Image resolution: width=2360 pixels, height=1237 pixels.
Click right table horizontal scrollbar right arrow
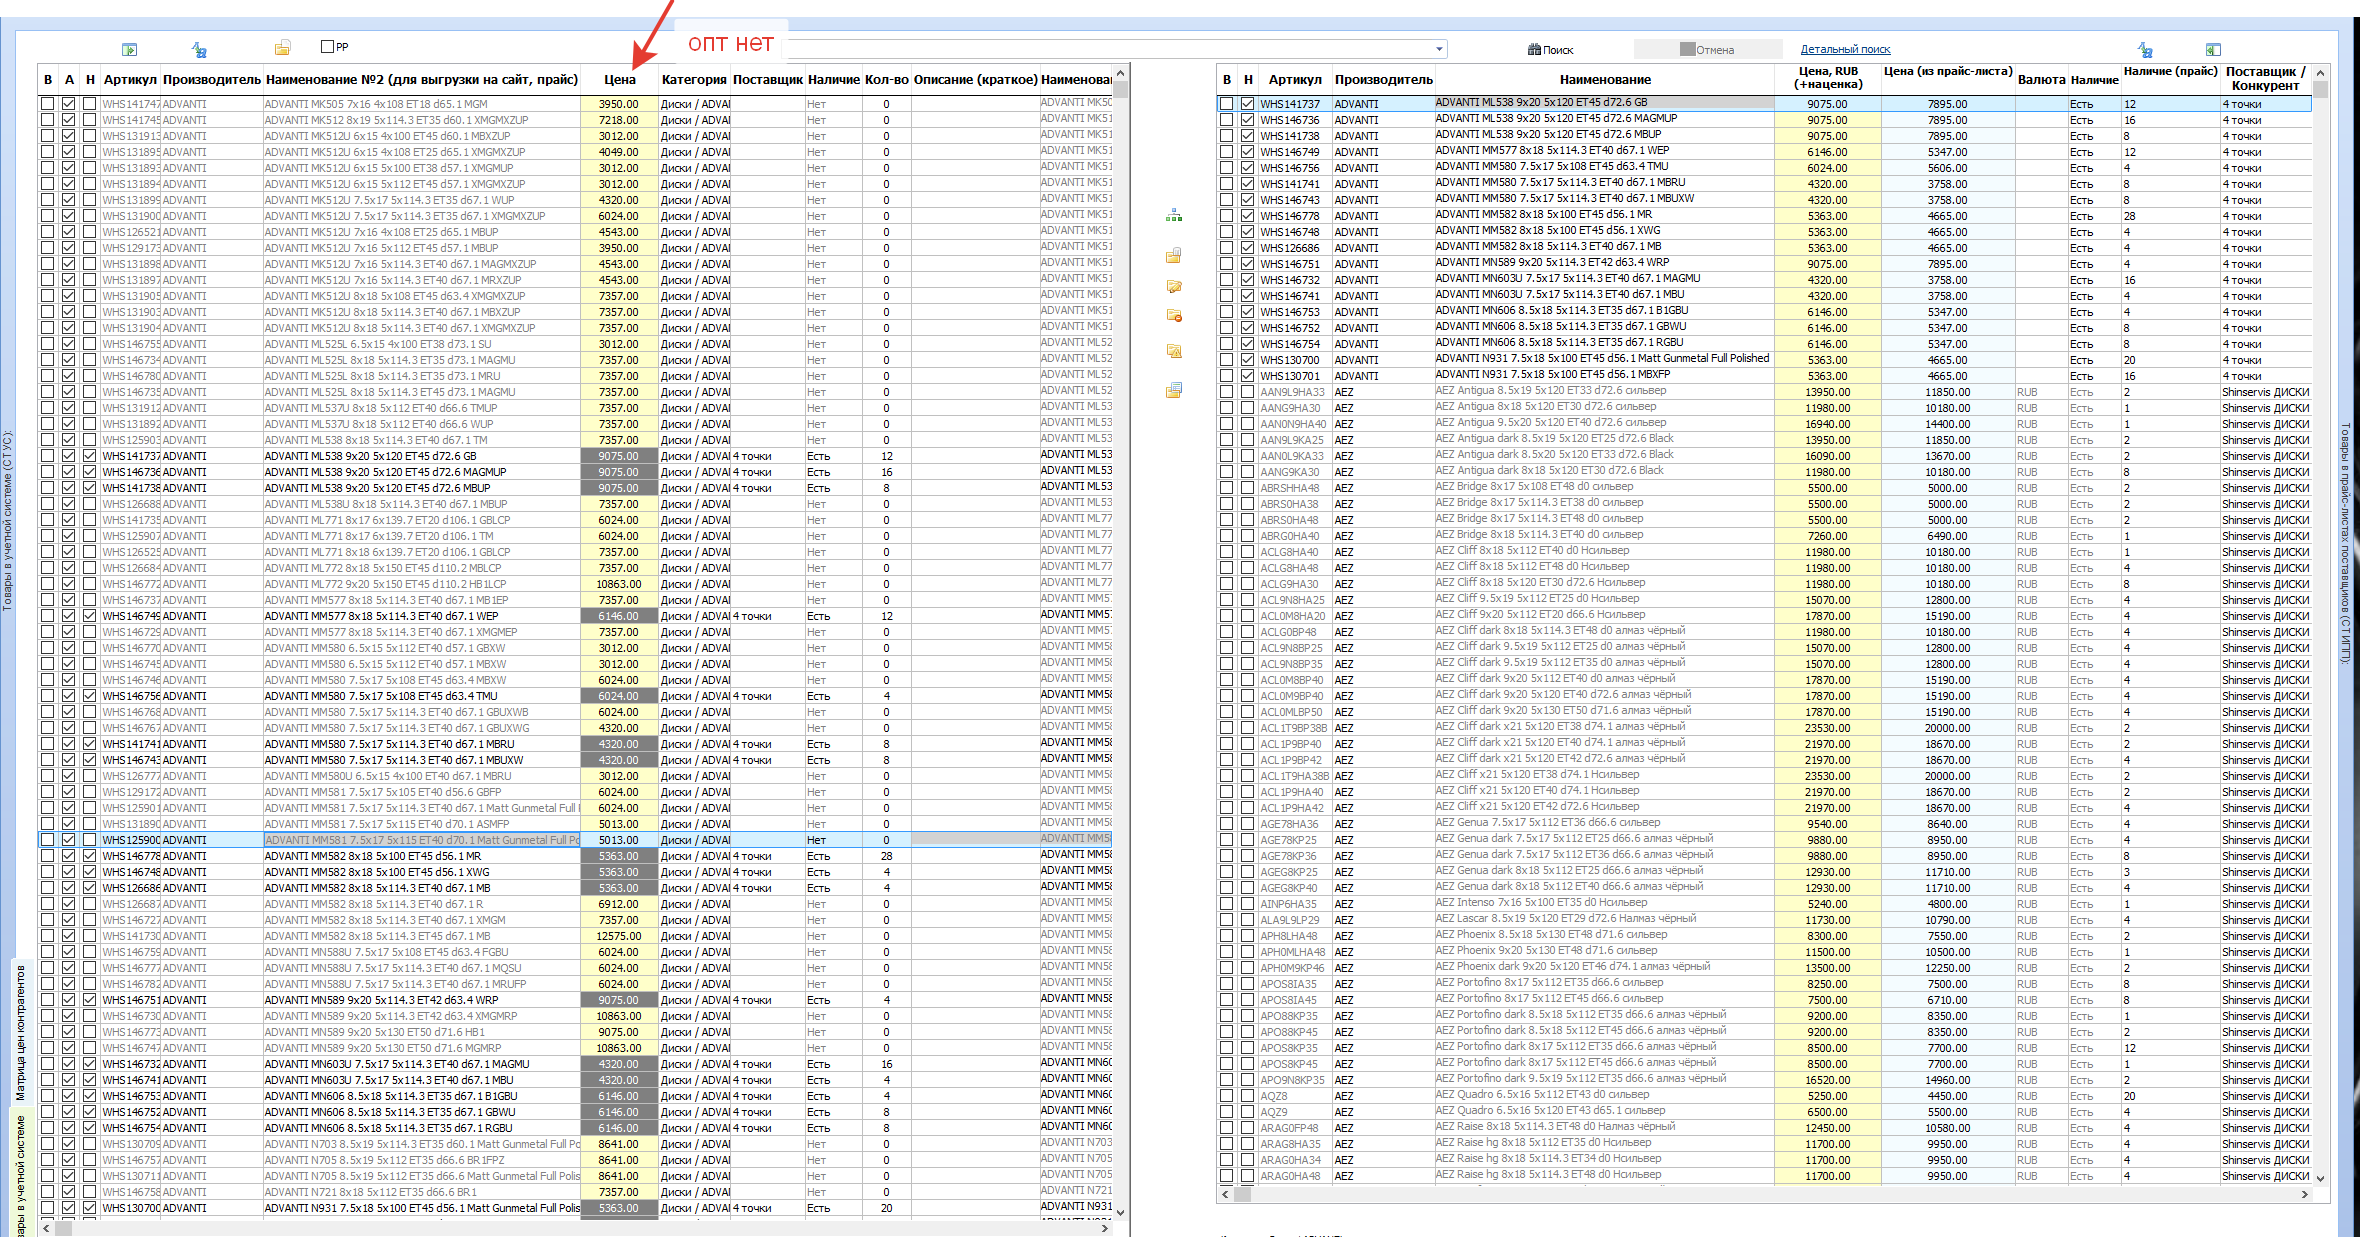[x=2305, y=1194]
